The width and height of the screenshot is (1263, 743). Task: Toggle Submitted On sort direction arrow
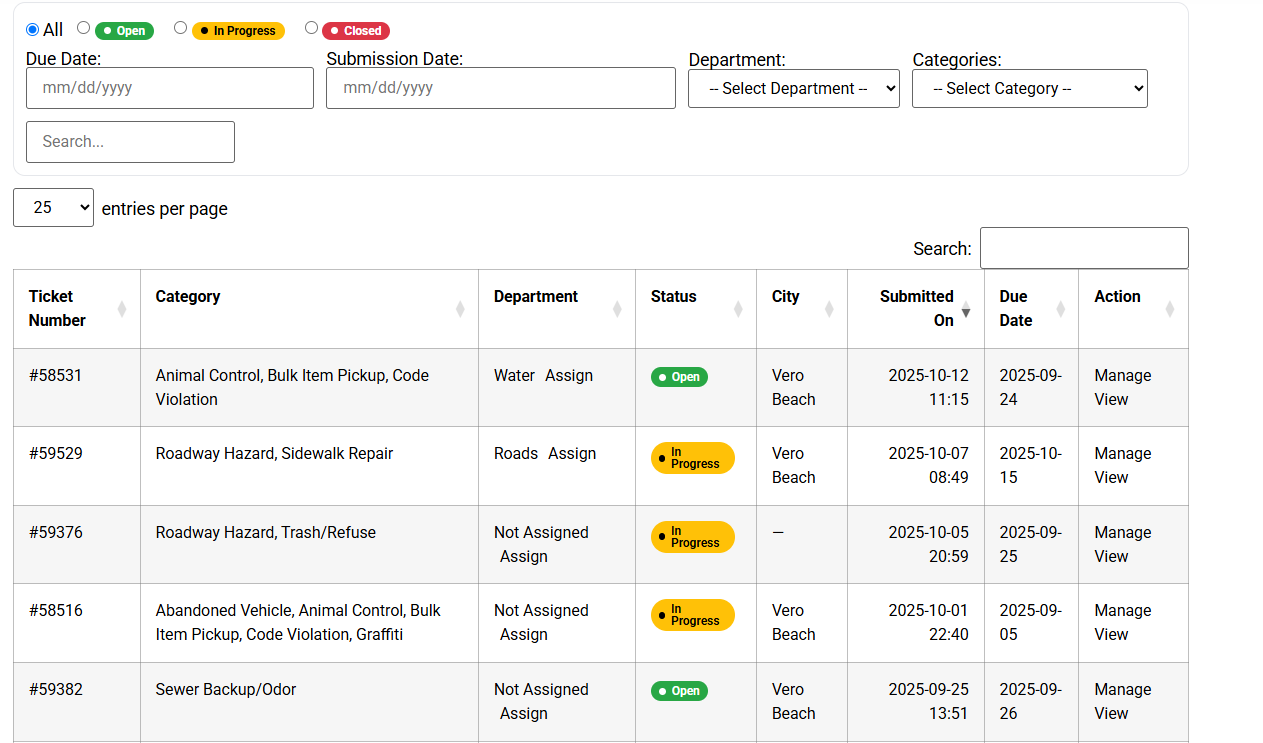[x=966, y=312]
